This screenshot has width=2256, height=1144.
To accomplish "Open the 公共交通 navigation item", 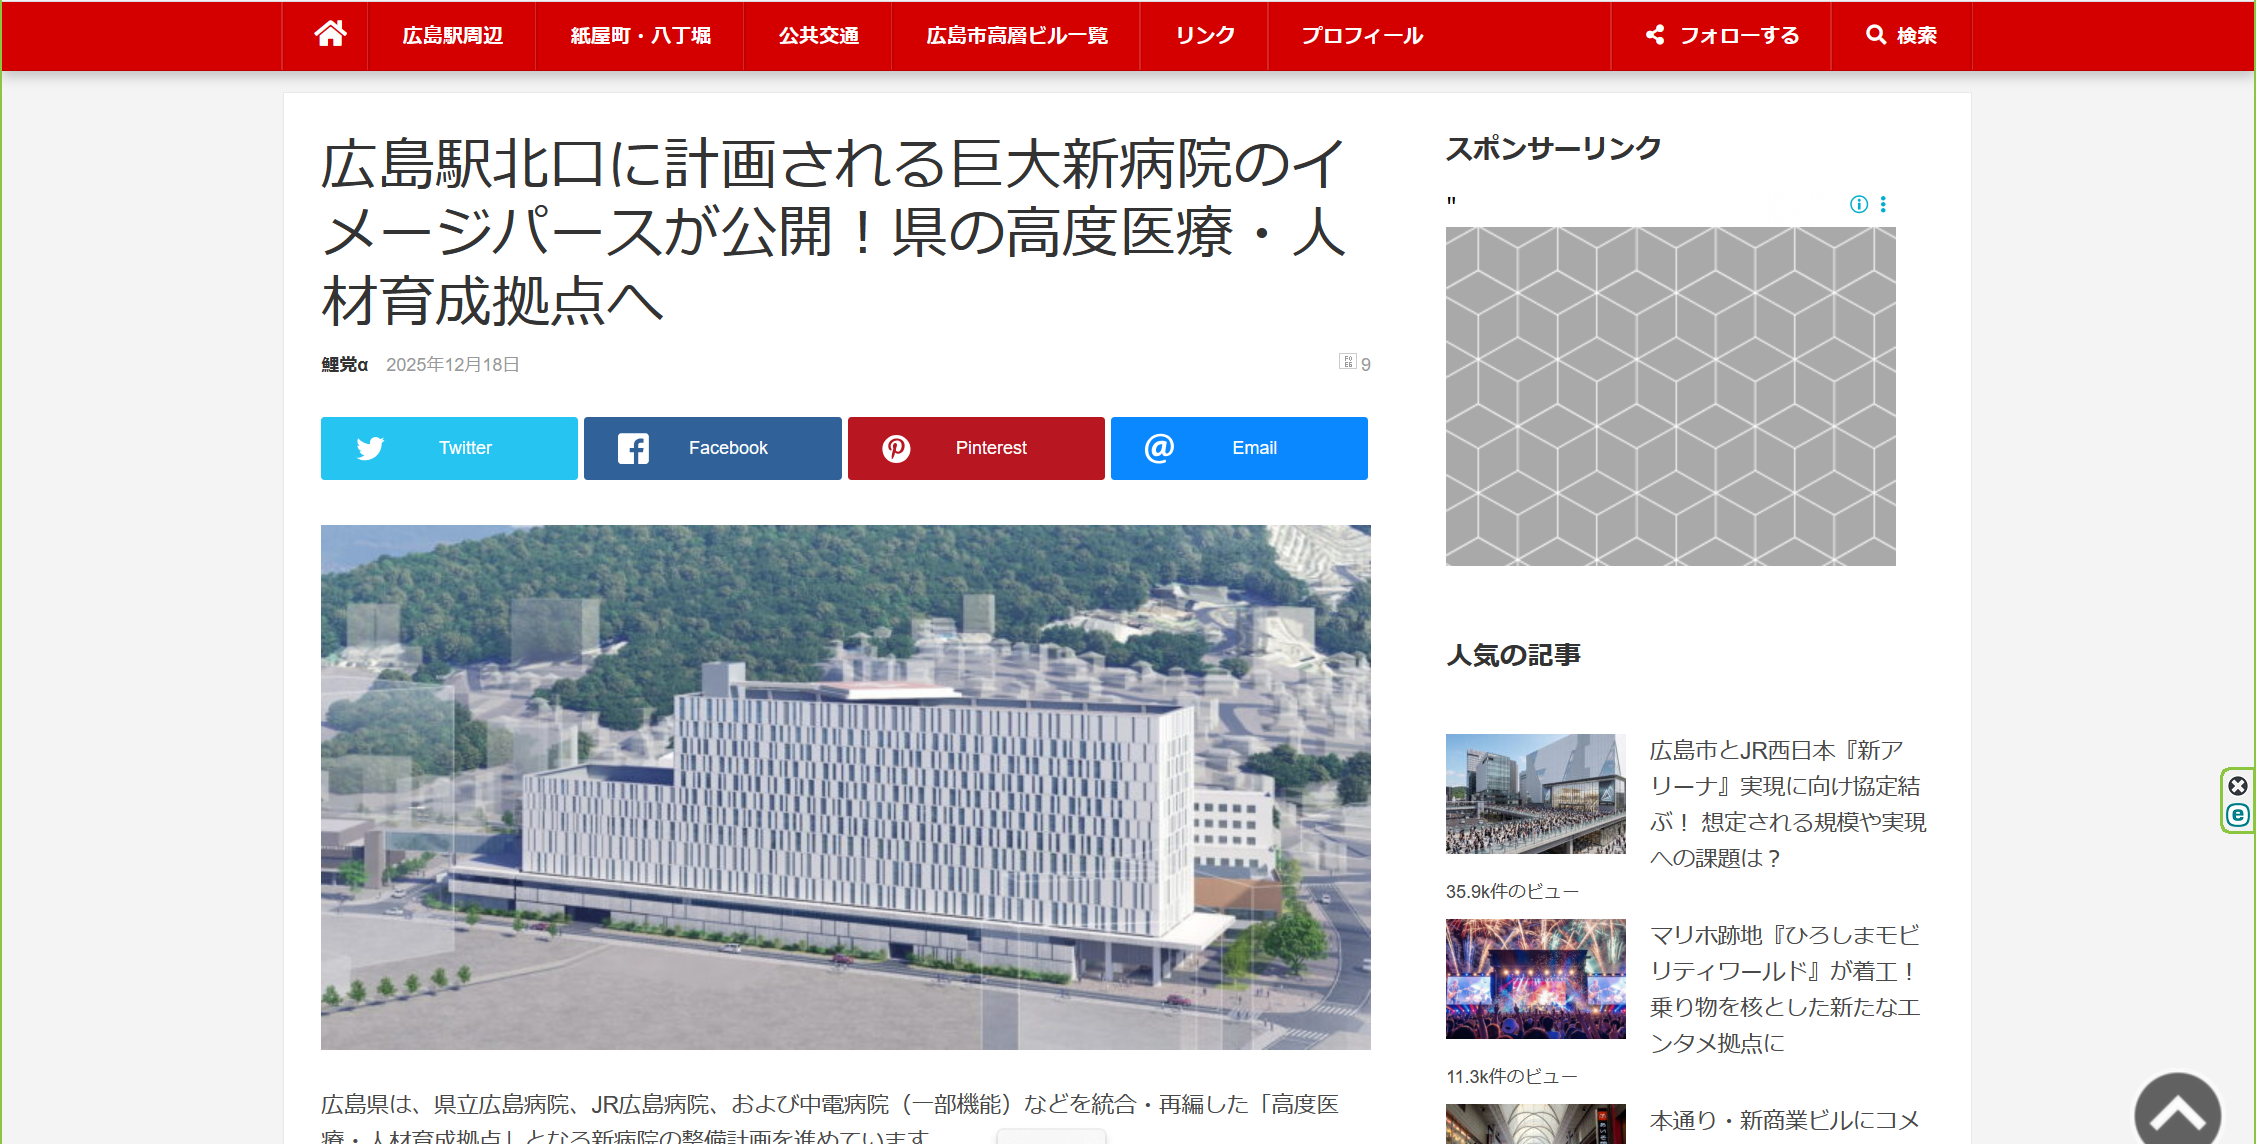I will click(x=818, y=35).
